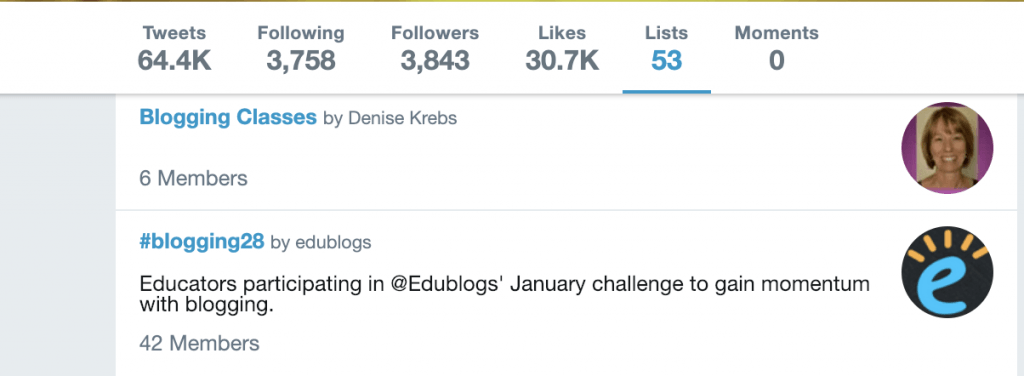Image resolution: width=1024 pixels, height=376 pixels.
Task: Open the Blogging Classes list
Action: click(x=228, y=118)
